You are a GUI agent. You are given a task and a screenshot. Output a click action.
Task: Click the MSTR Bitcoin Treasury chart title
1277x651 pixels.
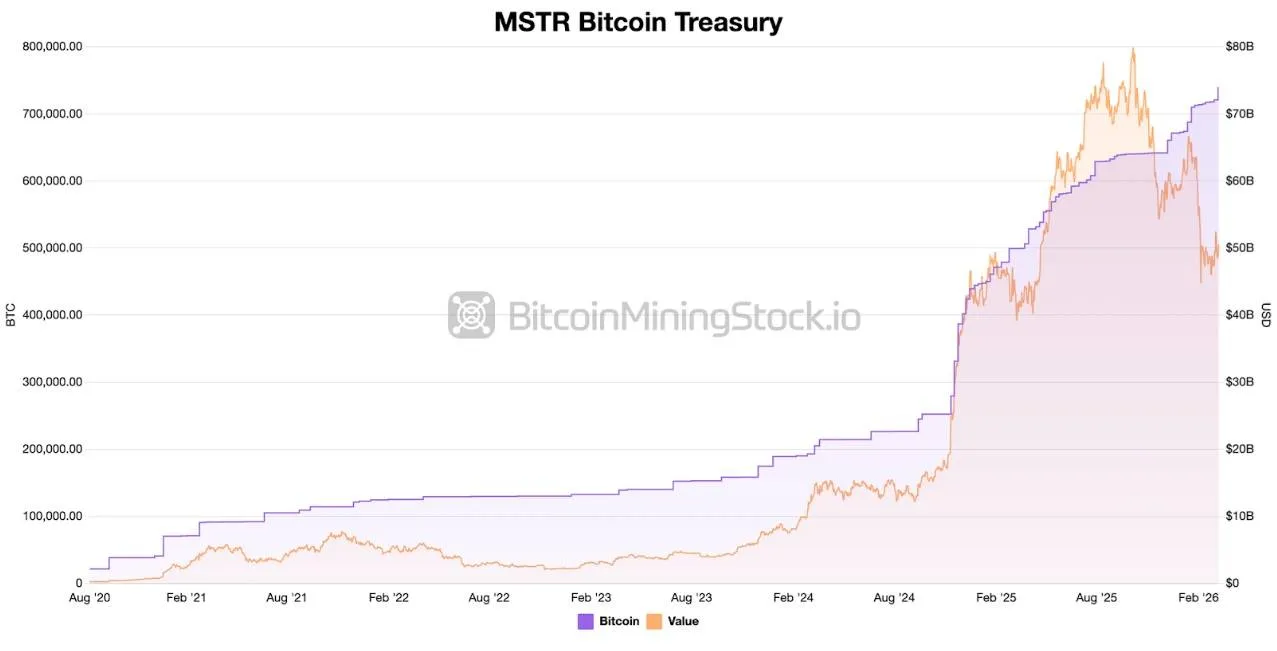click(x=638, y=22)
